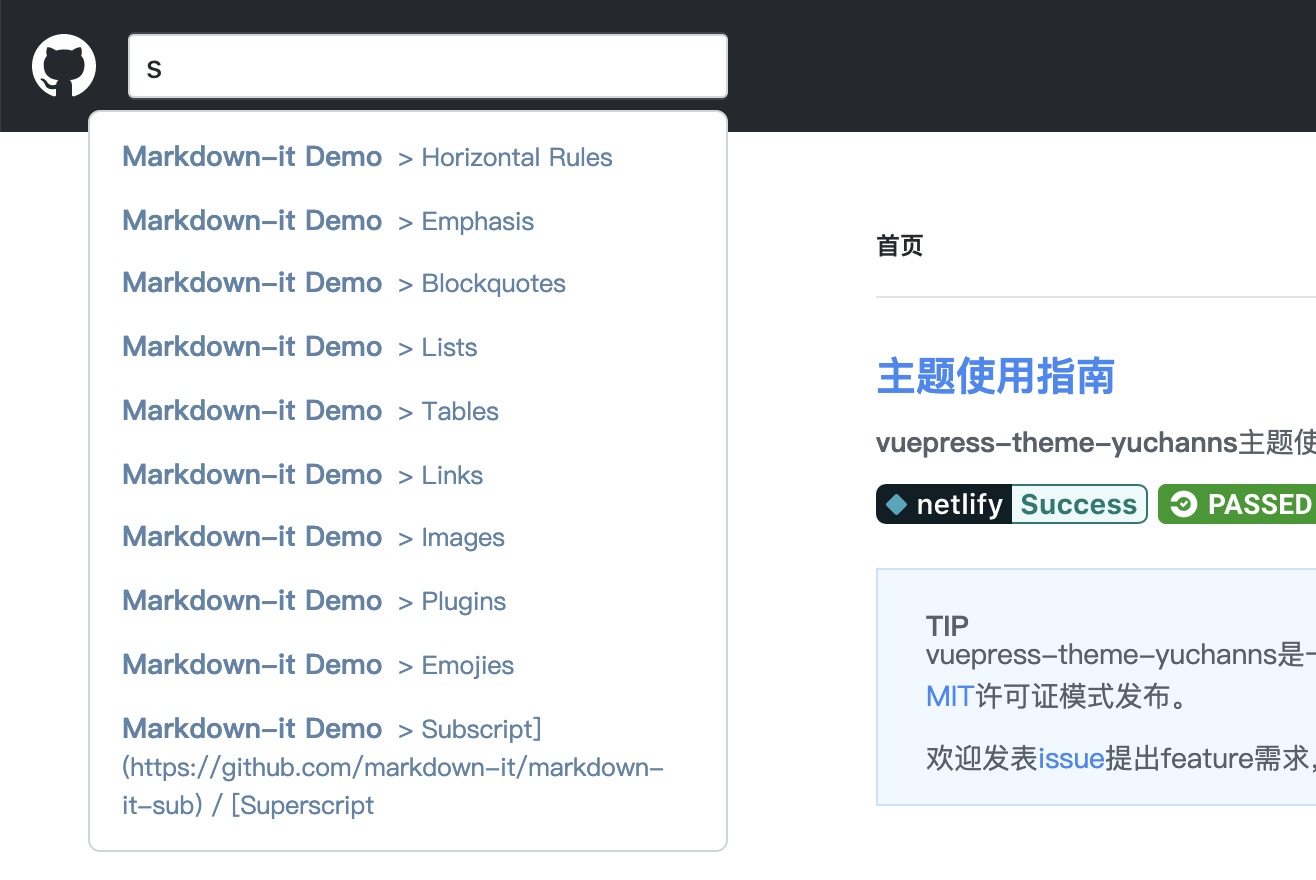Select the Tables search suggestion

[408, 411]
